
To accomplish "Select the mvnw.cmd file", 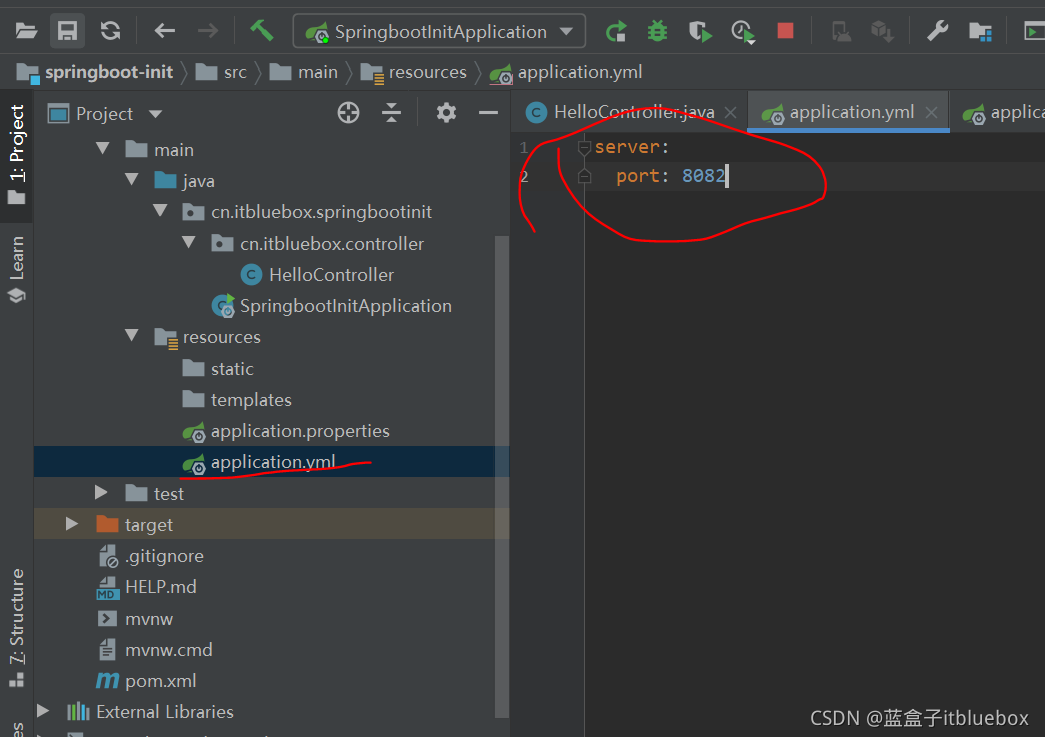I will click(x=155, y=650).
